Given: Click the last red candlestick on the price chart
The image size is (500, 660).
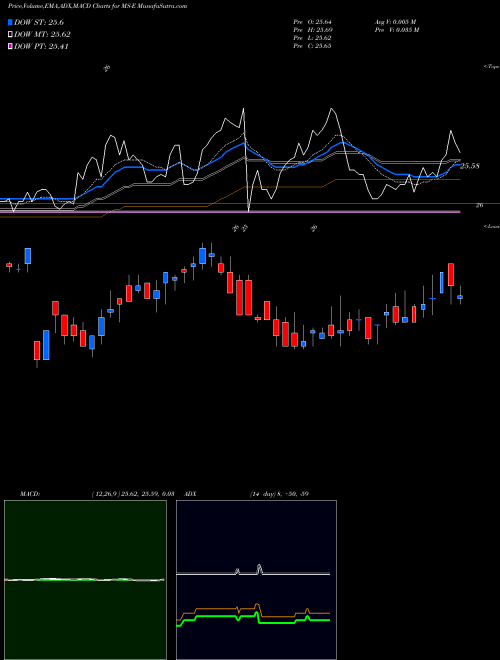Looking at the screenshot, I should (x=451, y=274).
